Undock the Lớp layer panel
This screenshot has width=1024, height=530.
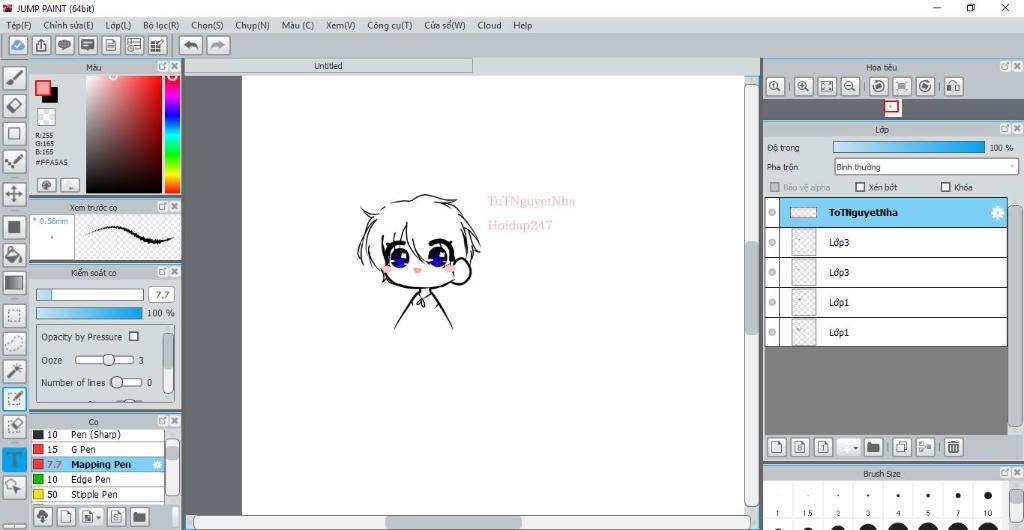(1005, 129)
